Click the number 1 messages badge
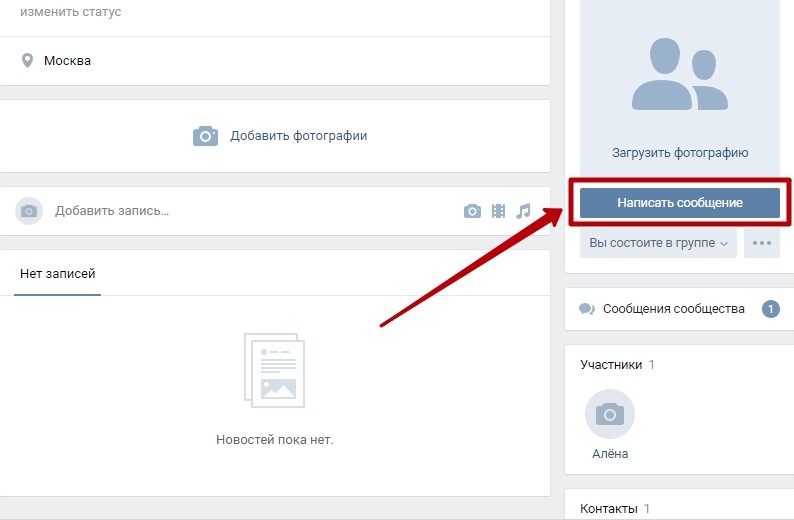Screen dimensions: 794x520 (771, 309)
